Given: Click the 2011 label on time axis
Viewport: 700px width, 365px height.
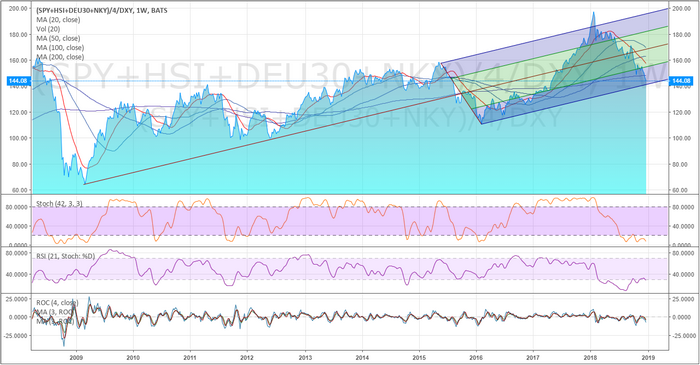Looking at the screenshot, I should (190, 357).
